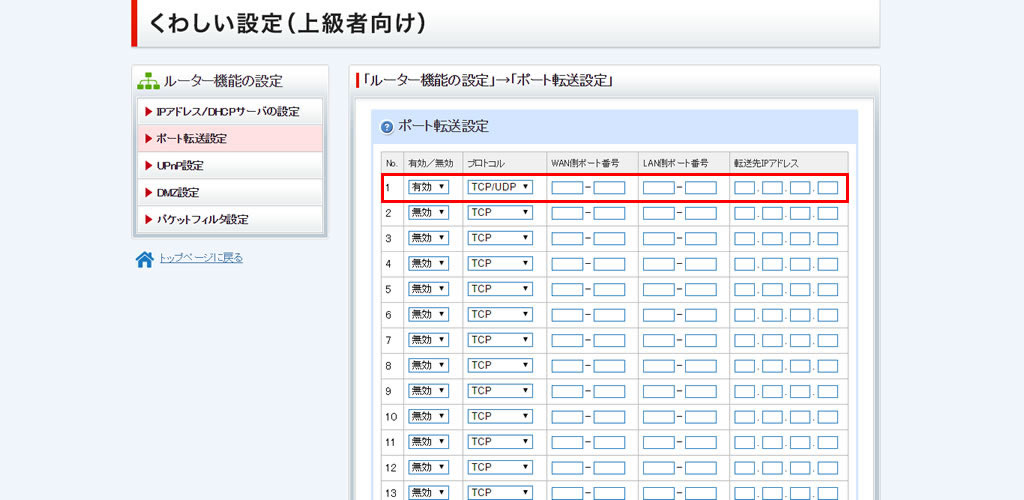Open the 無効 status dropdown in row 2
The image size is (1024, 500).
(428, 212)
